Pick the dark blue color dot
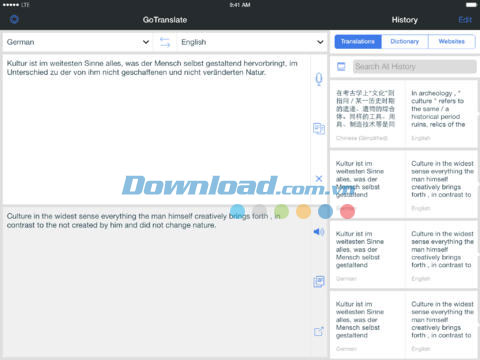 coord(325,211)
